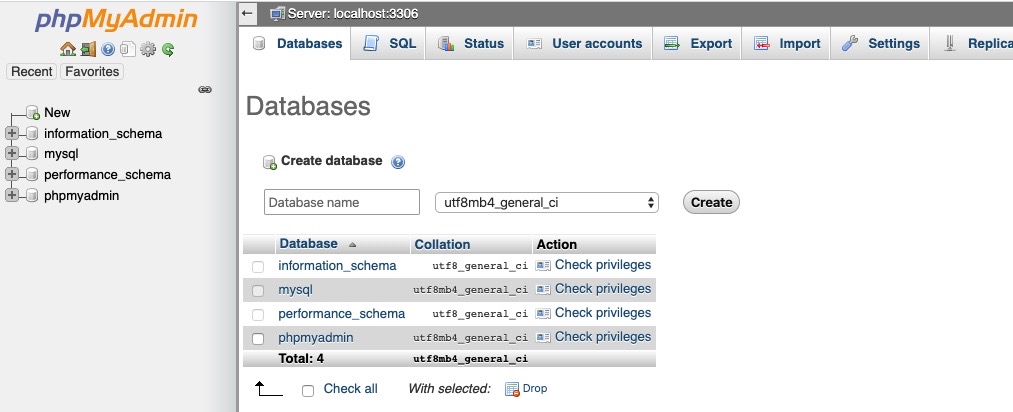
Task: Open phpMyAdmin documentation question-mark icon
Action: point(108,49)
